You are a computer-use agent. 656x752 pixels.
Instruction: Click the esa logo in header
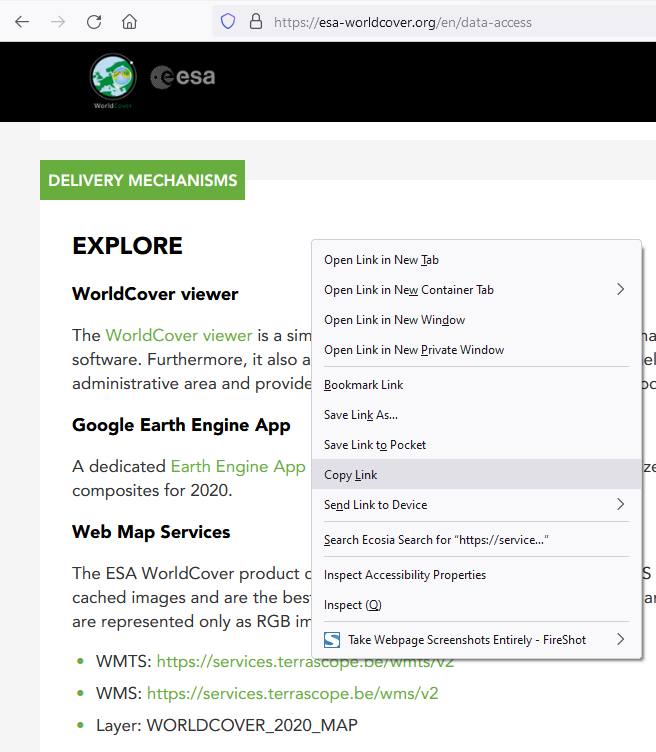pyautogui.click(x=183, y=77)
